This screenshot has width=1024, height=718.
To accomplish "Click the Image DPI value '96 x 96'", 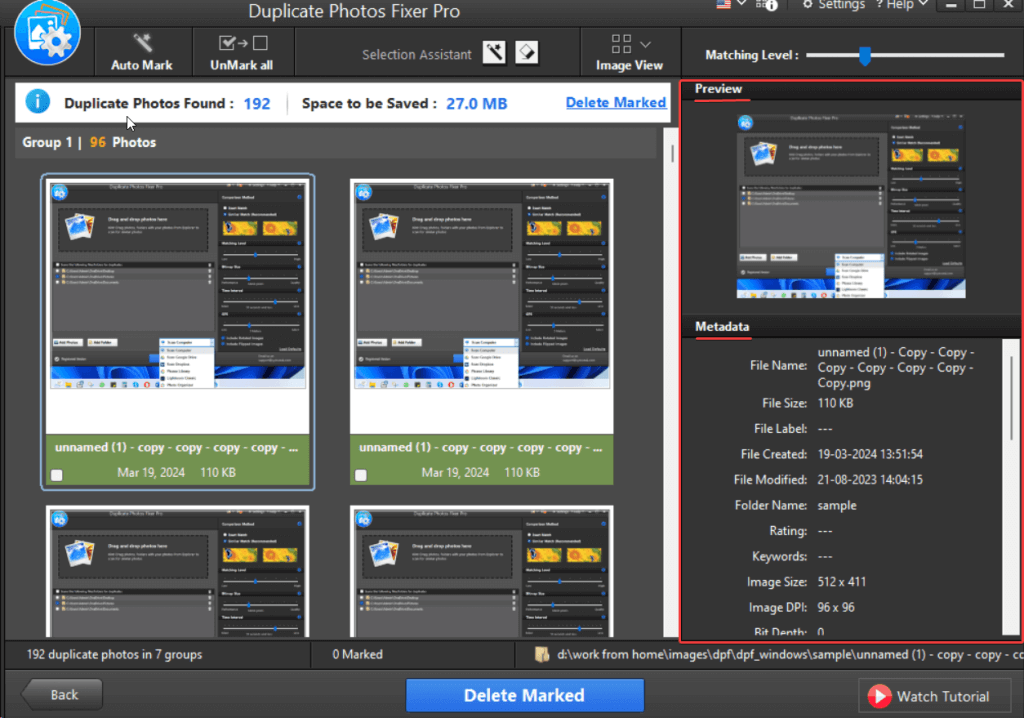I will [x=836, y=608].
